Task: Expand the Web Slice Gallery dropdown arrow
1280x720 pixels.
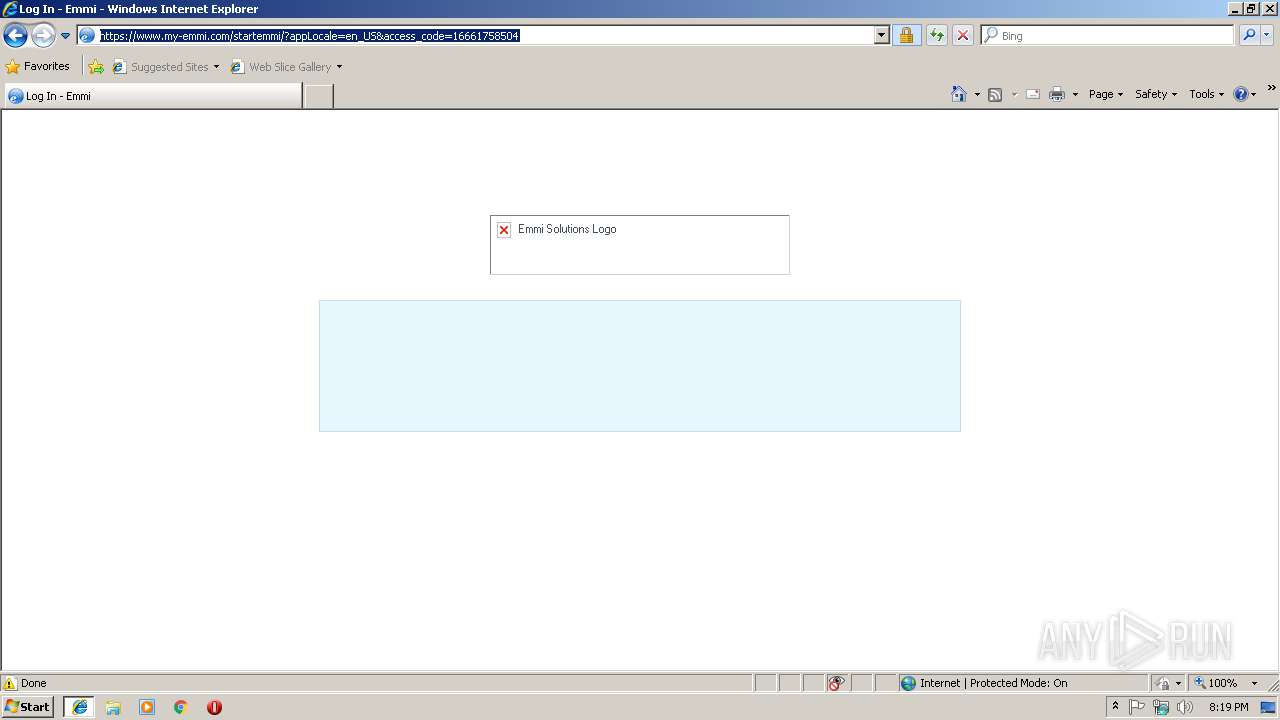Action: point(339,67)
